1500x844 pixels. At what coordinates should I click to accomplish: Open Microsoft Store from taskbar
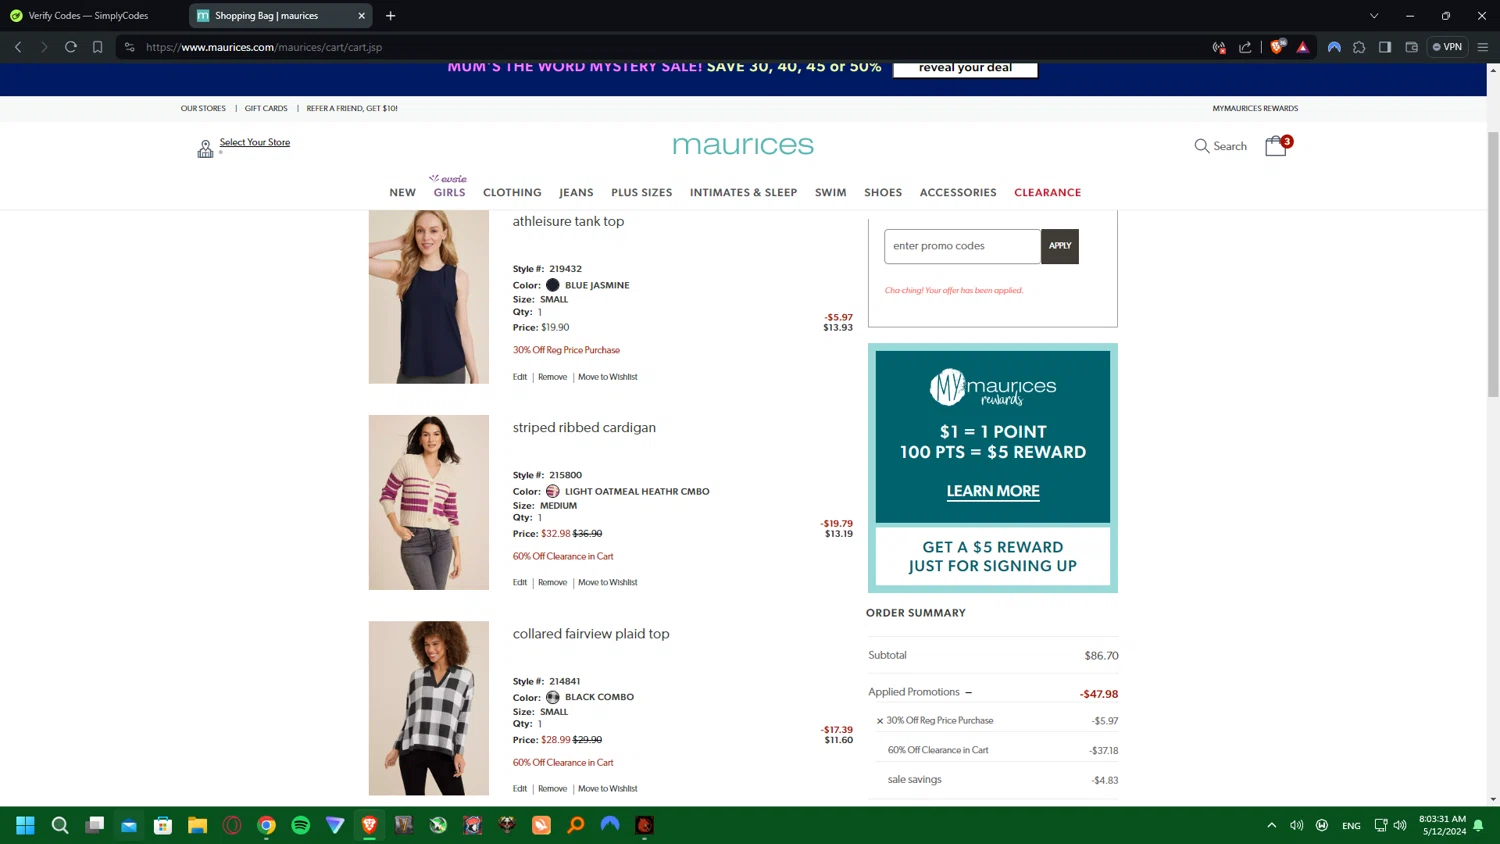coord(163,825)
